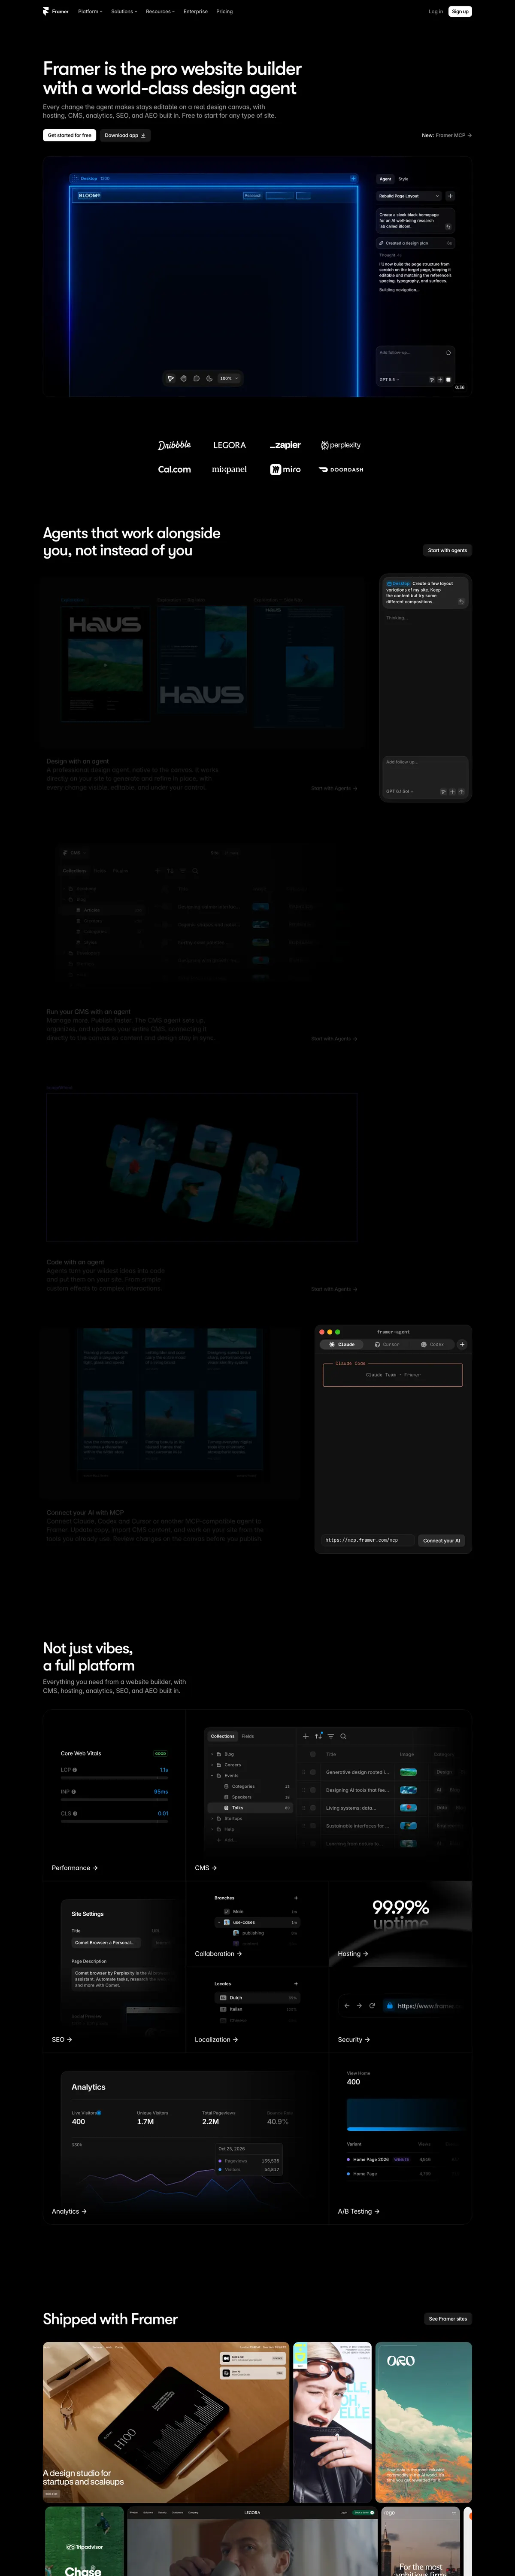
Task: Click the Connect your AI button
Action: [442, 1540]
